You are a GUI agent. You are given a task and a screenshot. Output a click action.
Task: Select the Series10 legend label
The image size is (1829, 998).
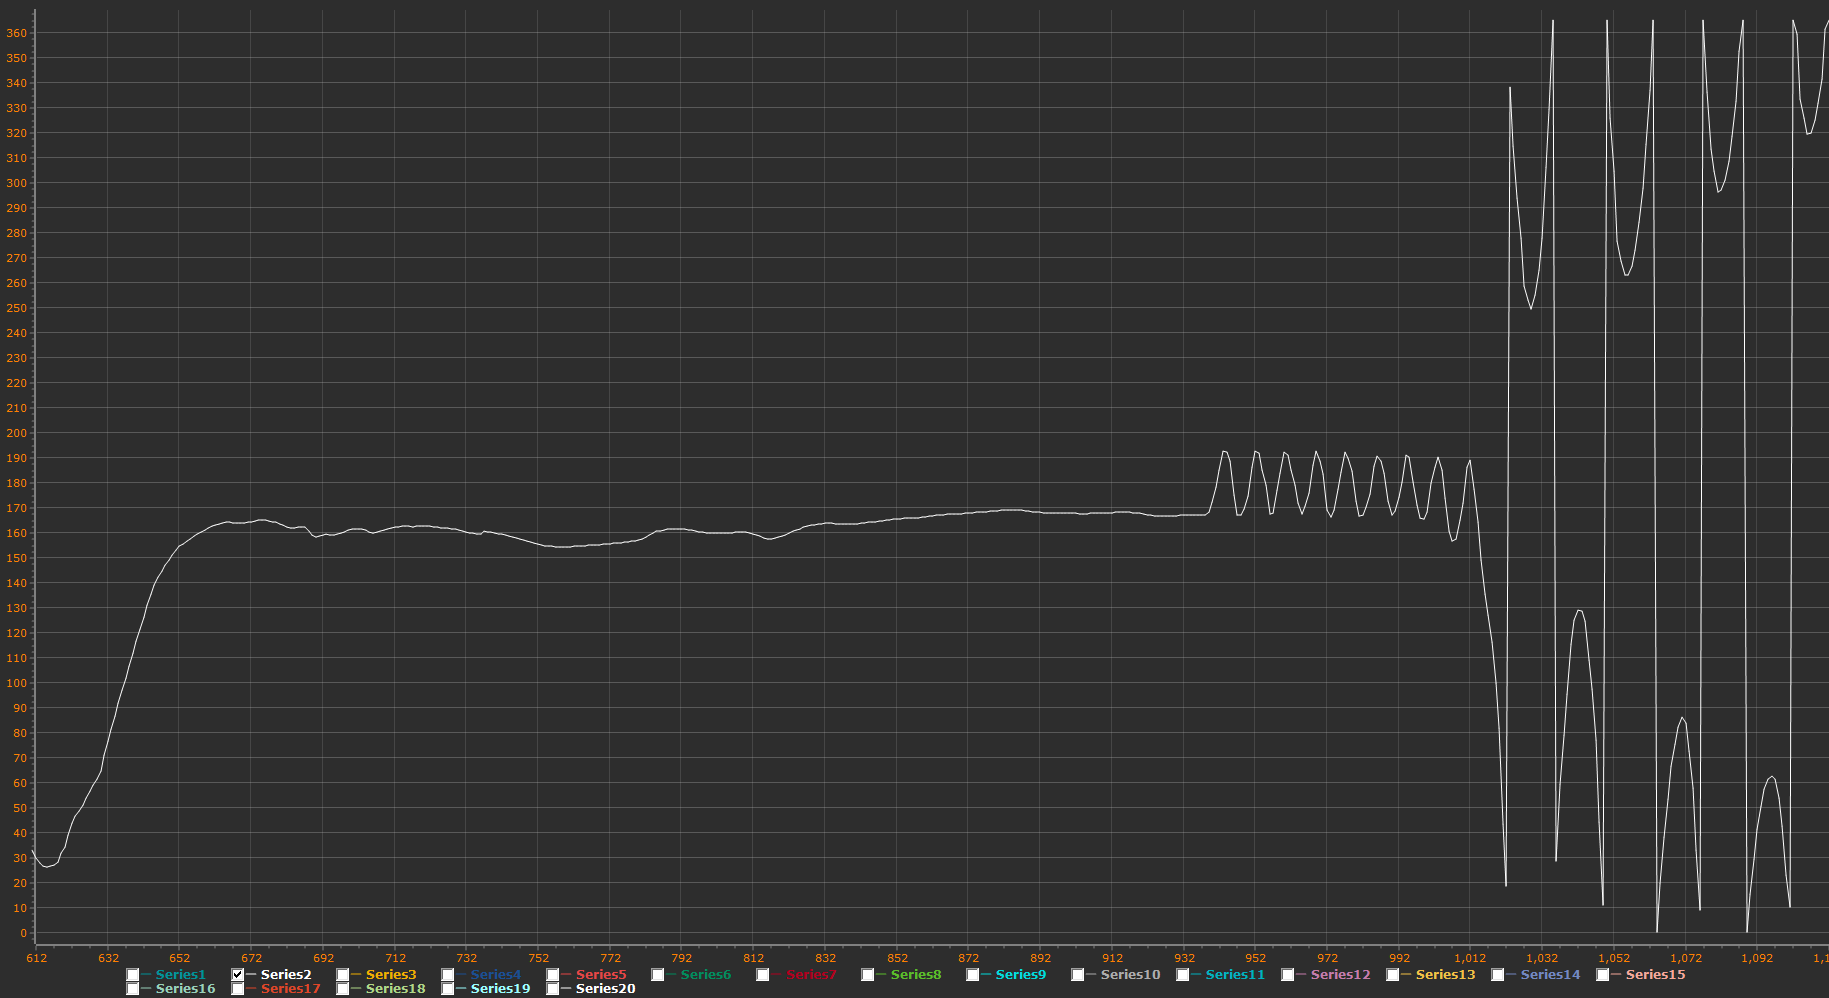pos(1131,975)
